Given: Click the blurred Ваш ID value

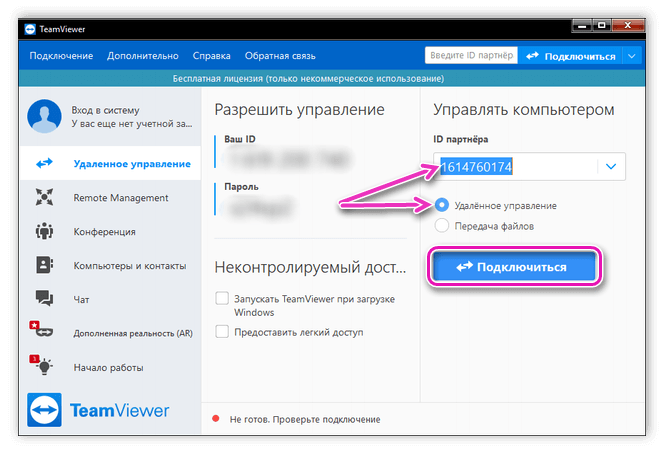Looking at the screenshot, I should click(289, 159).
